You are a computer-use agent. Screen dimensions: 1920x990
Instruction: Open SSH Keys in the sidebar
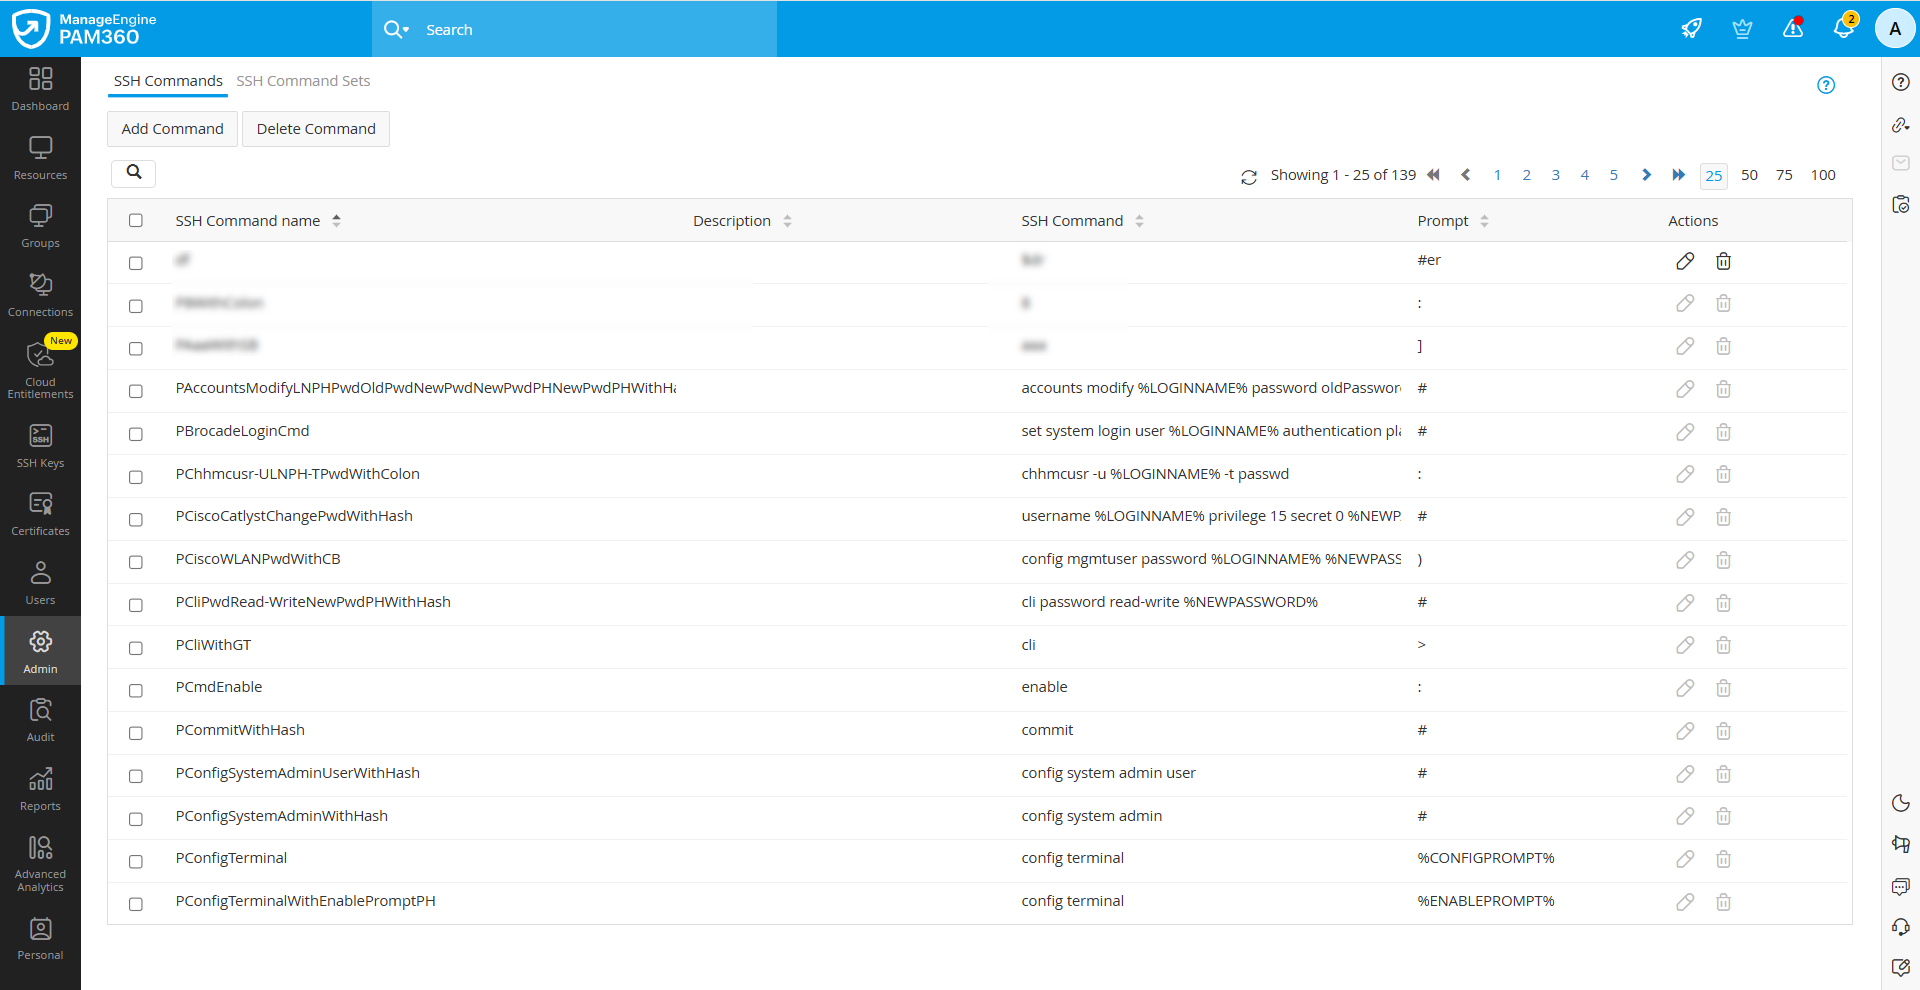coord(40,446)
